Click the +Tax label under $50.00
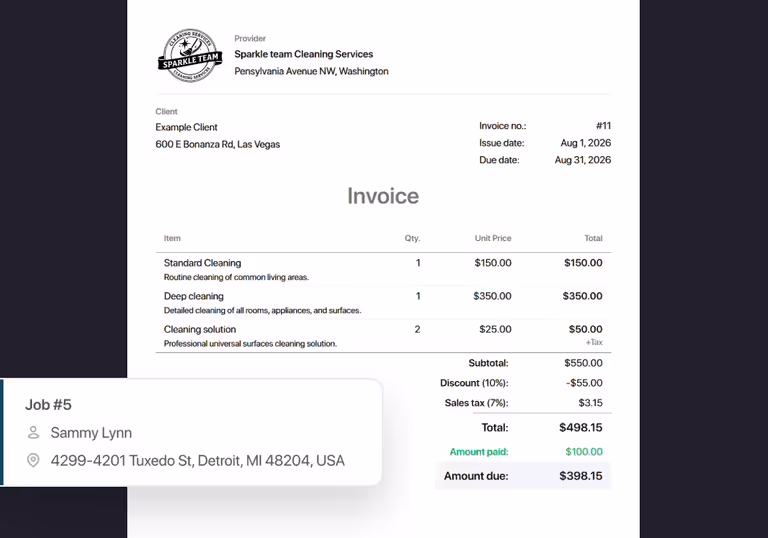768x538 pixels. (x=594, y=342)
